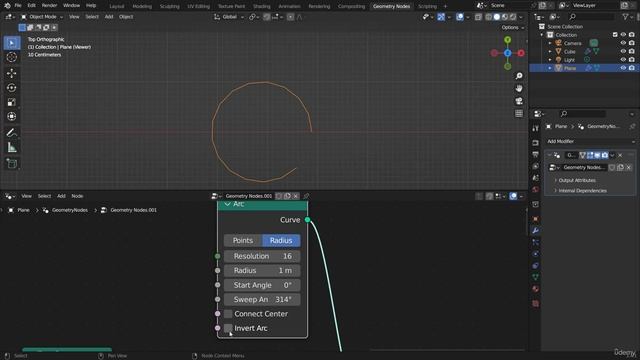Hide Light in viewport via eye icon
The image size is (640, 360).
pos(623,60)
